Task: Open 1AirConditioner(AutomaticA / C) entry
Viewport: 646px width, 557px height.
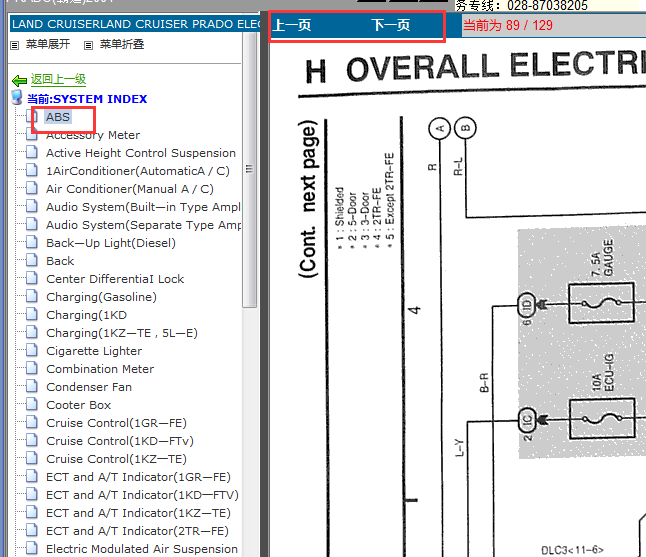Action: point(138,171)
